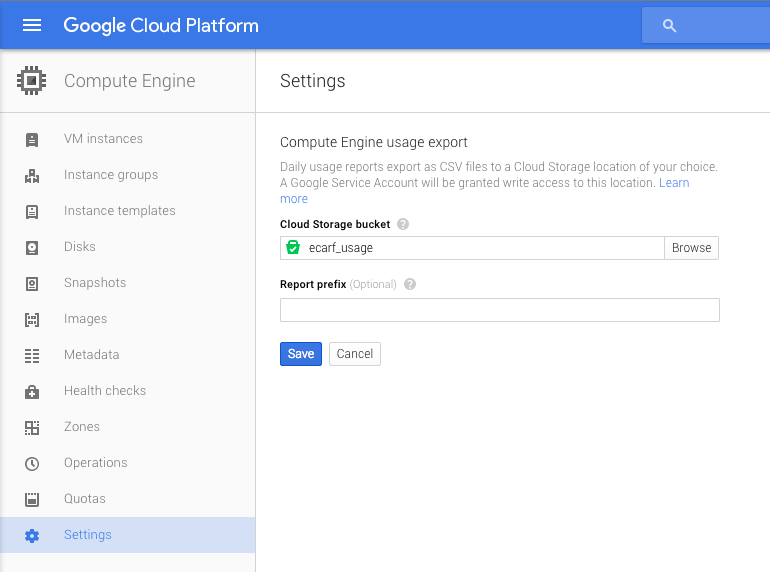Image resolution: width=770 pixels, height=572 pixels.
Task: Click the Disks icon in sidebar
Action: coord(32,247)
